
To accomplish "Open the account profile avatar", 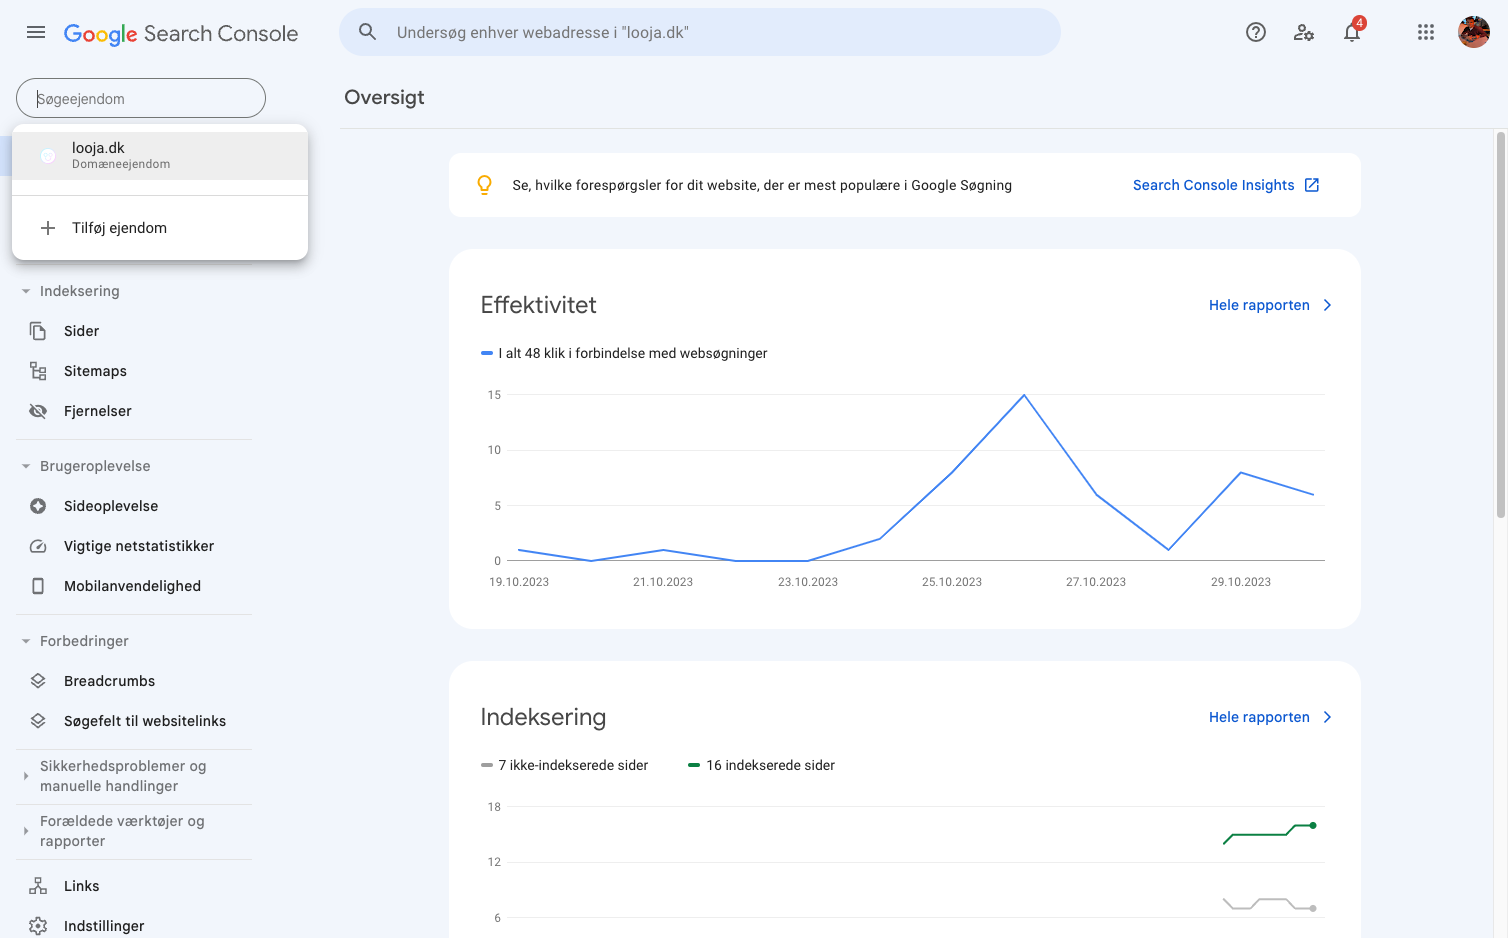I will pyautogui.click(x=1474, y=32).
